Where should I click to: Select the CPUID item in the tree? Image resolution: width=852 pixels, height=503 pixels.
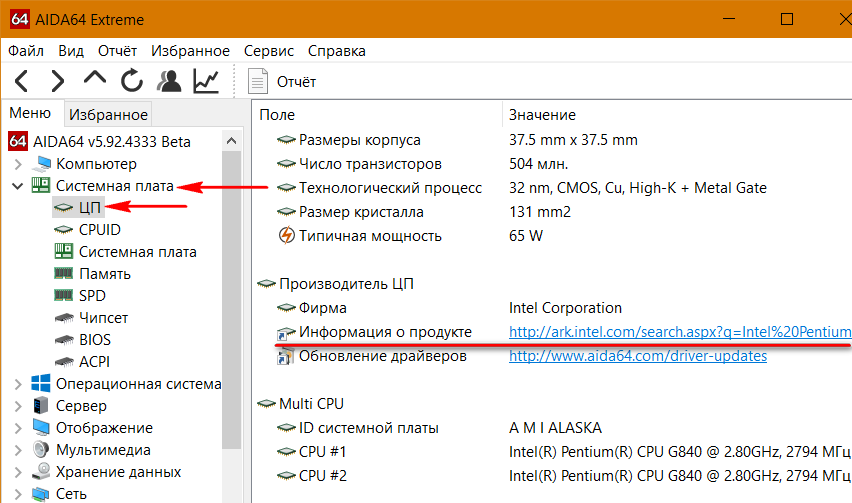click(100, 230)
